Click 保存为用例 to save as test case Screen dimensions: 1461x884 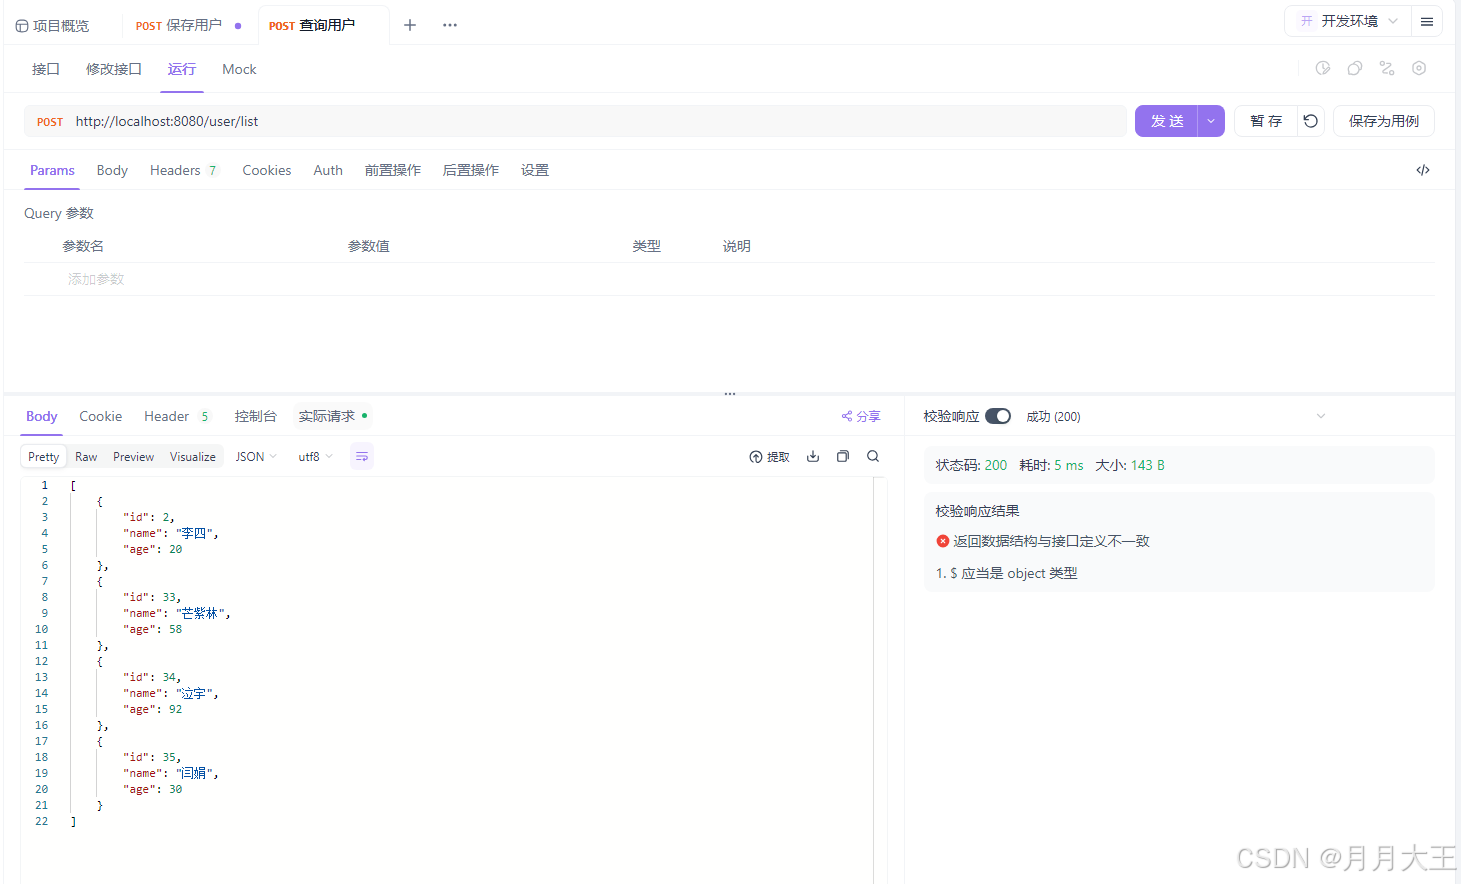pyautogui.click(x=1384, y=120)
